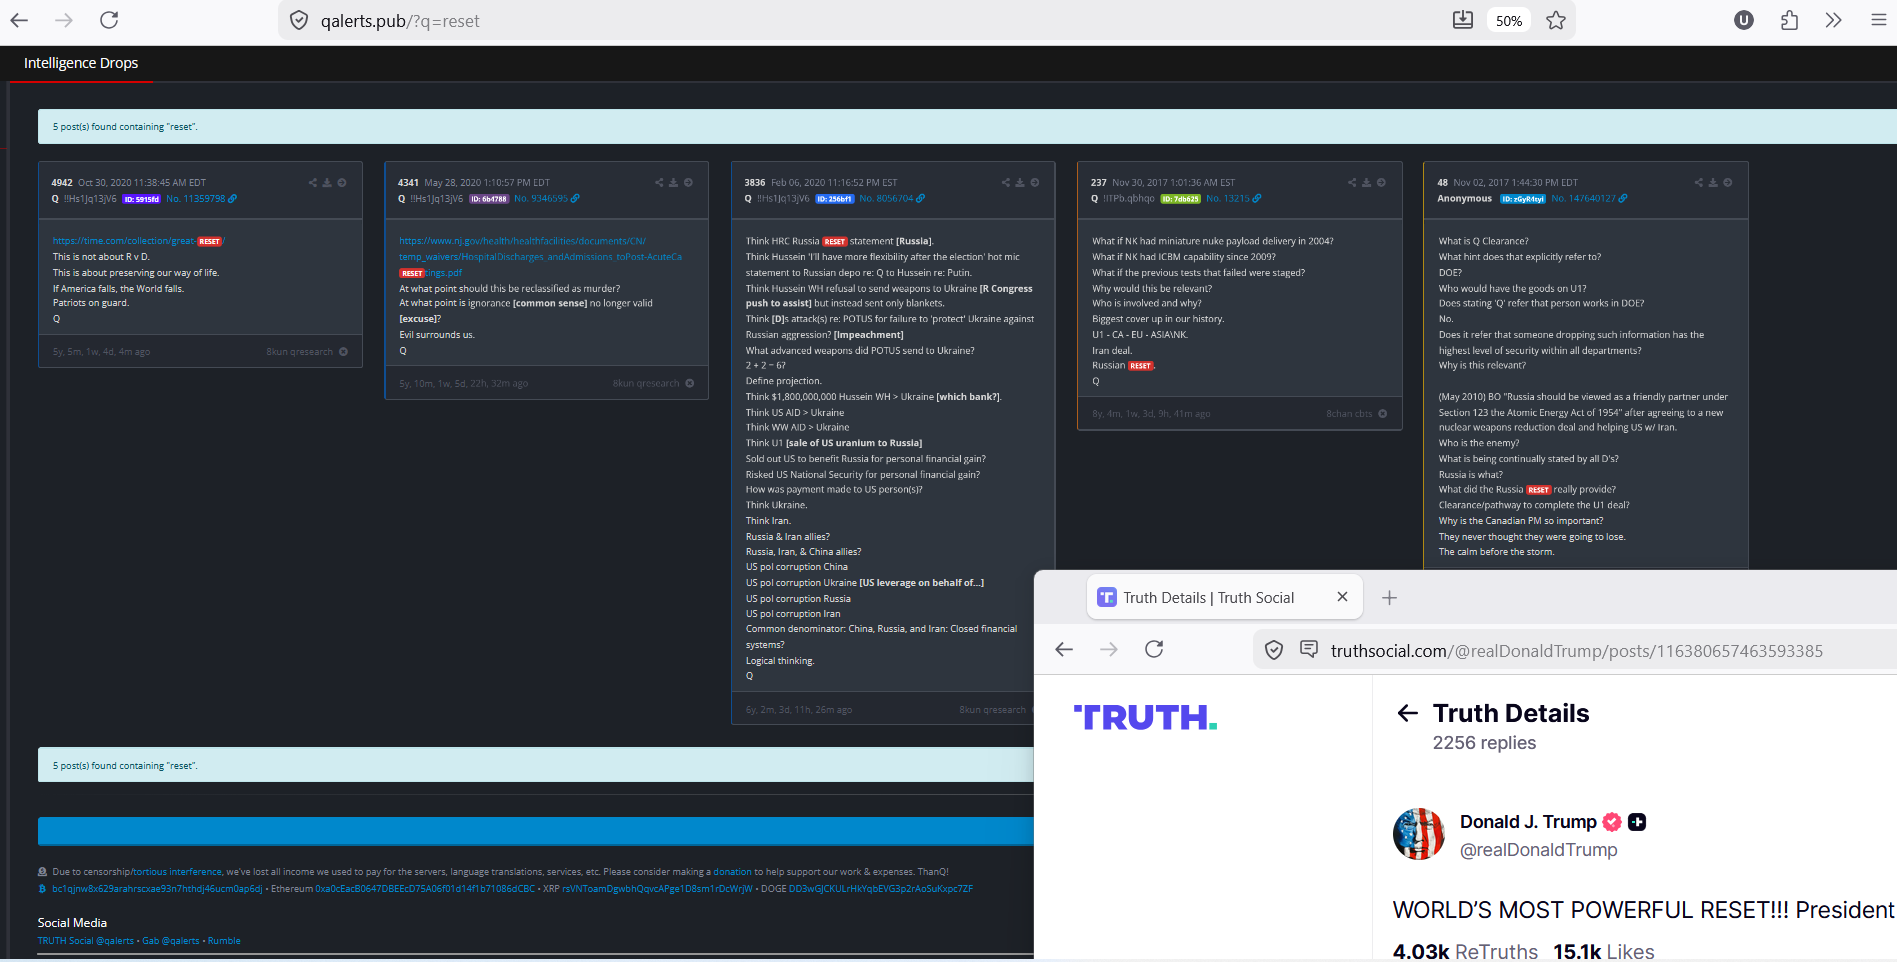Image resolution: width=1897 pixels, height=962 pixels.
Task: Download post 48 with download icon
Action: click(1713, 183)
